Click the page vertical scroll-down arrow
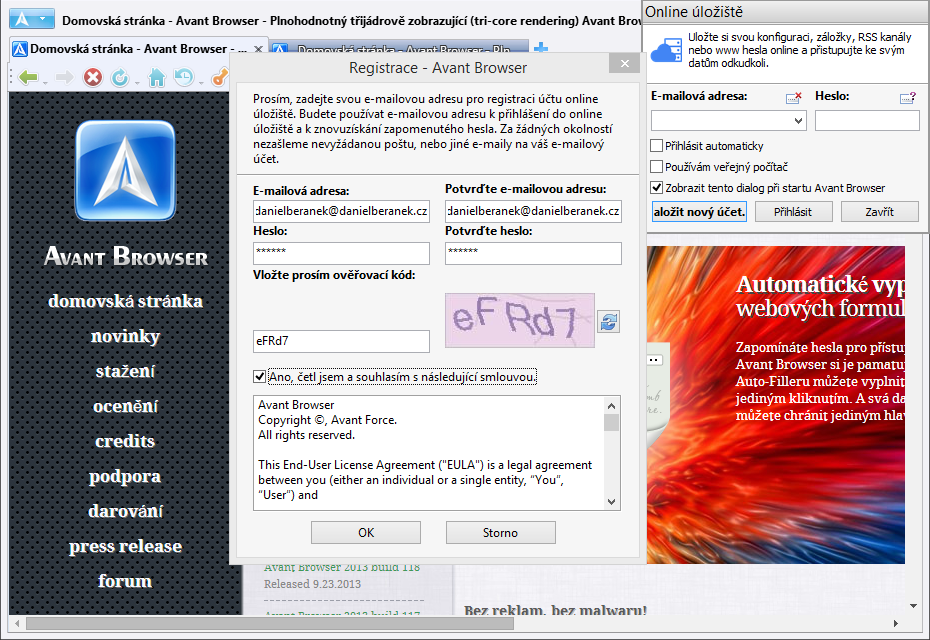 coord(913,606)
